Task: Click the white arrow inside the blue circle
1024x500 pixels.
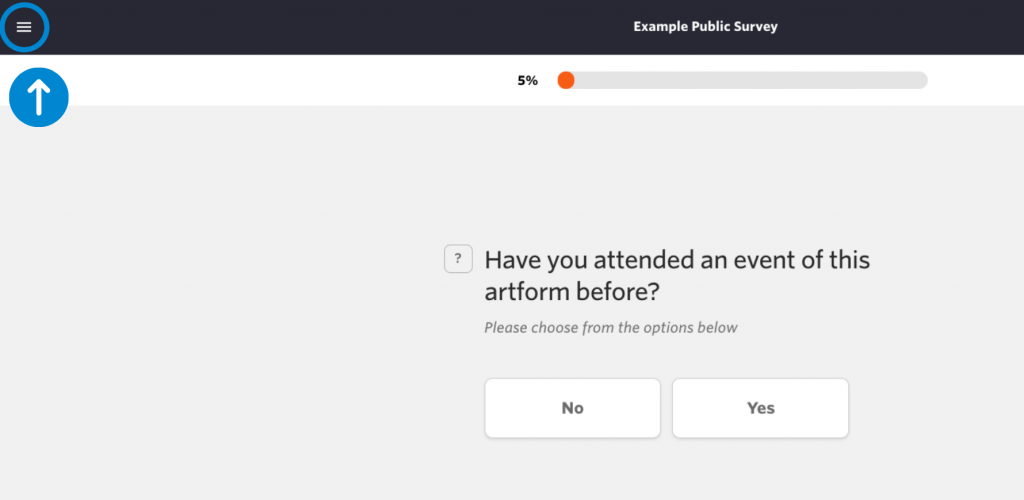Action: [x=39, y=97]
